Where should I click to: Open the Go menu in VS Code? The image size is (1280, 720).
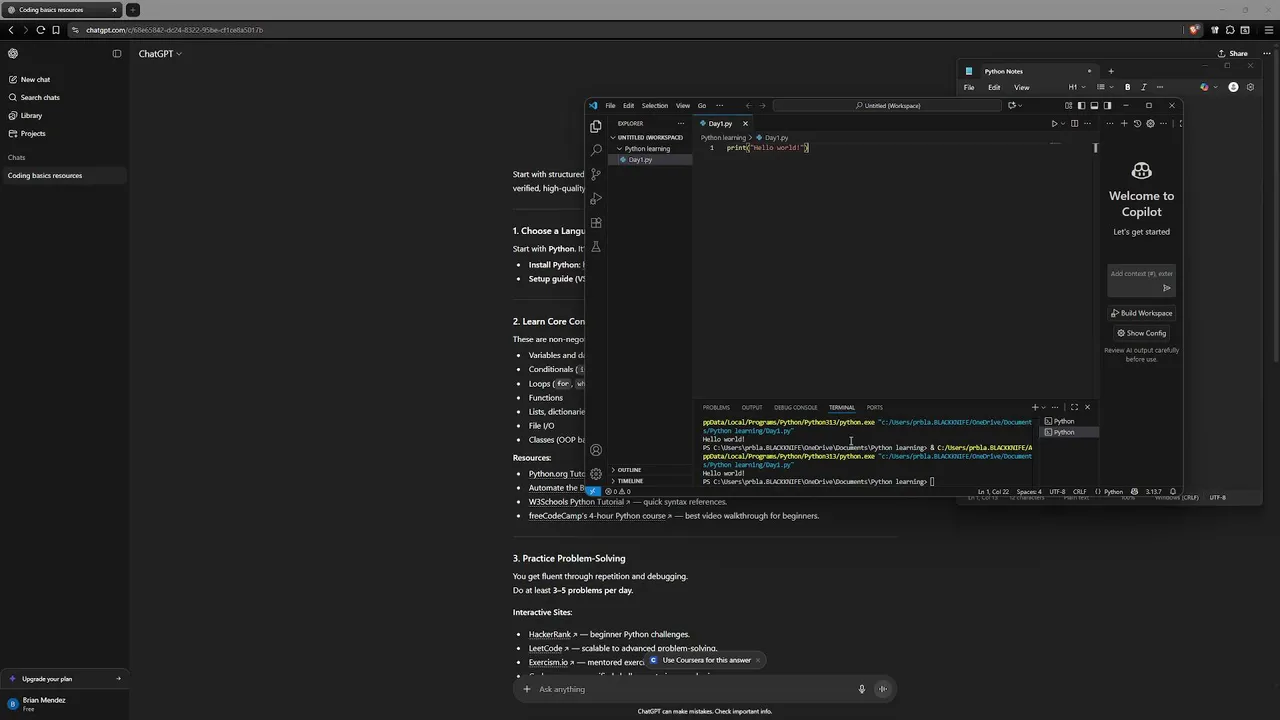coord(702,105)
